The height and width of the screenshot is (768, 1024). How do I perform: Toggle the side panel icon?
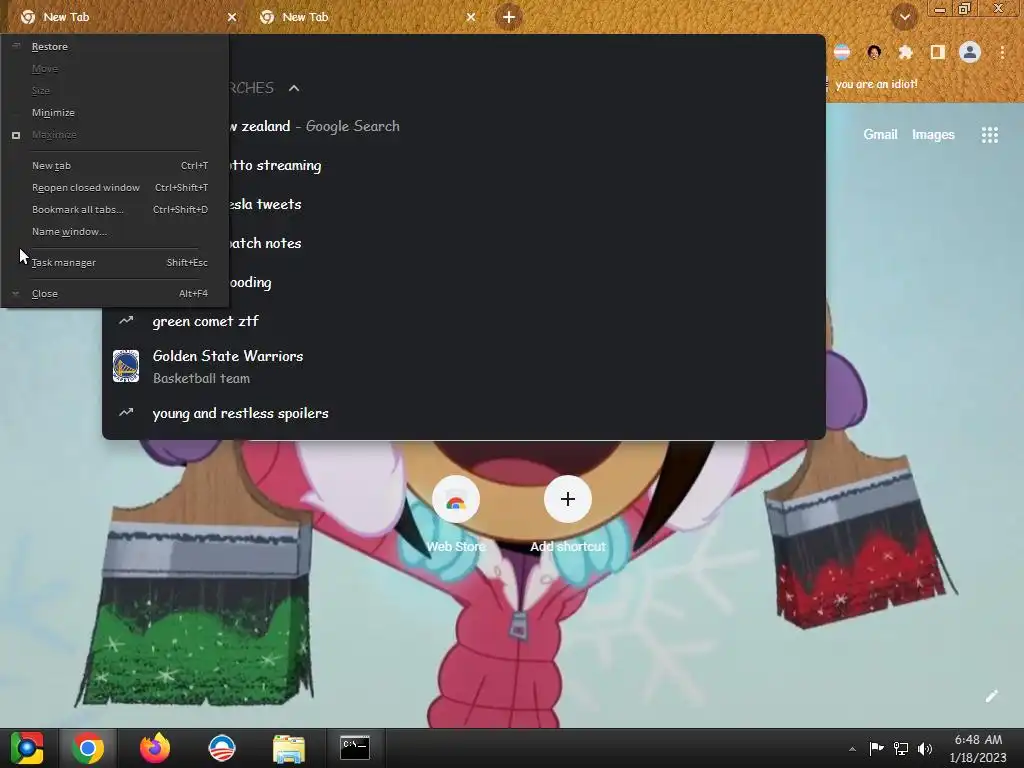(x=937, y=52)
